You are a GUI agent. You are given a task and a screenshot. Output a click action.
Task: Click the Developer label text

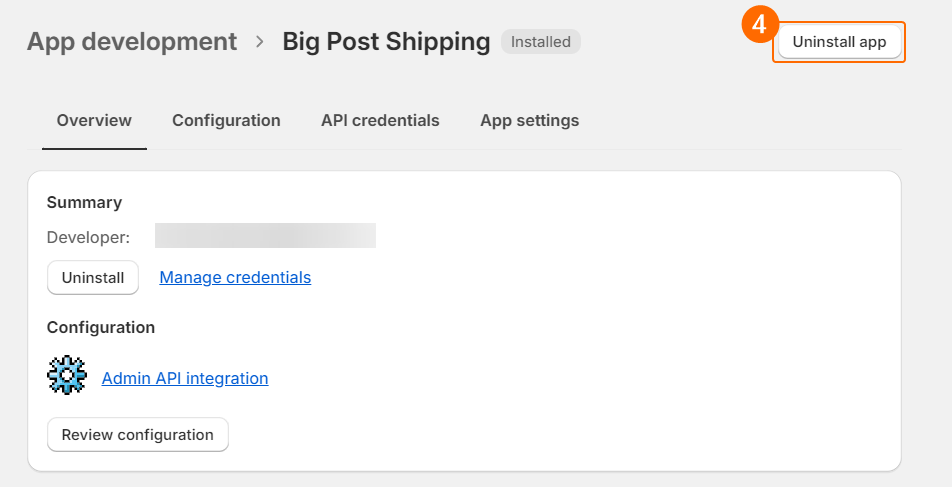[88, 238]
